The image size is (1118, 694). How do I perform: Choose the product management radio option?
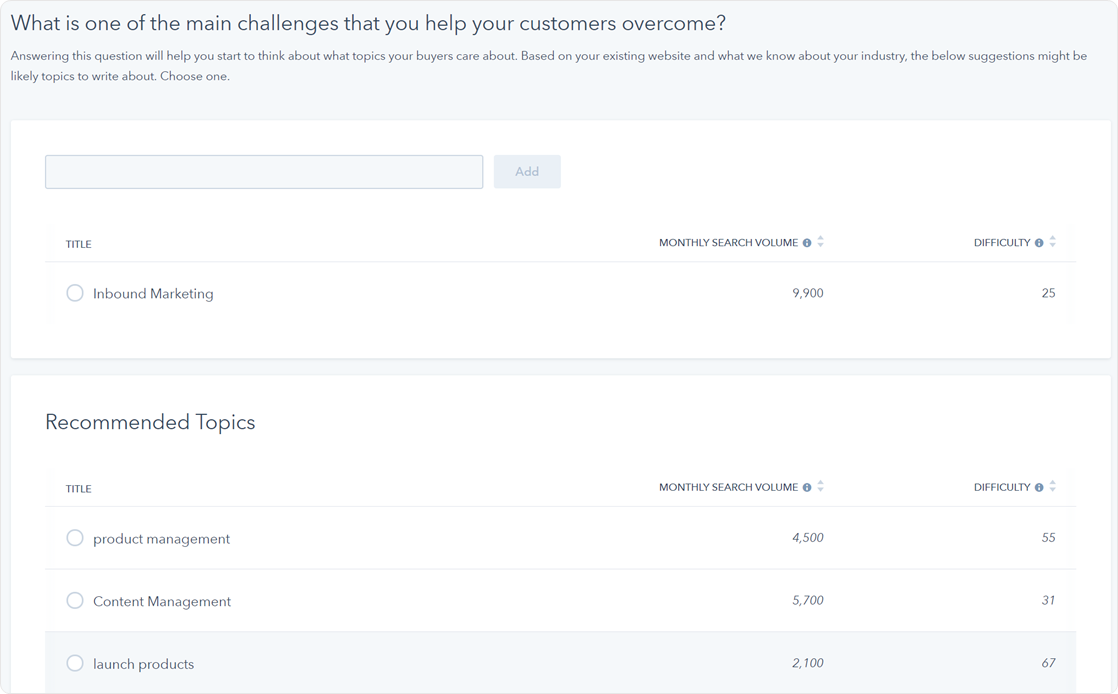tap(75, 538)
